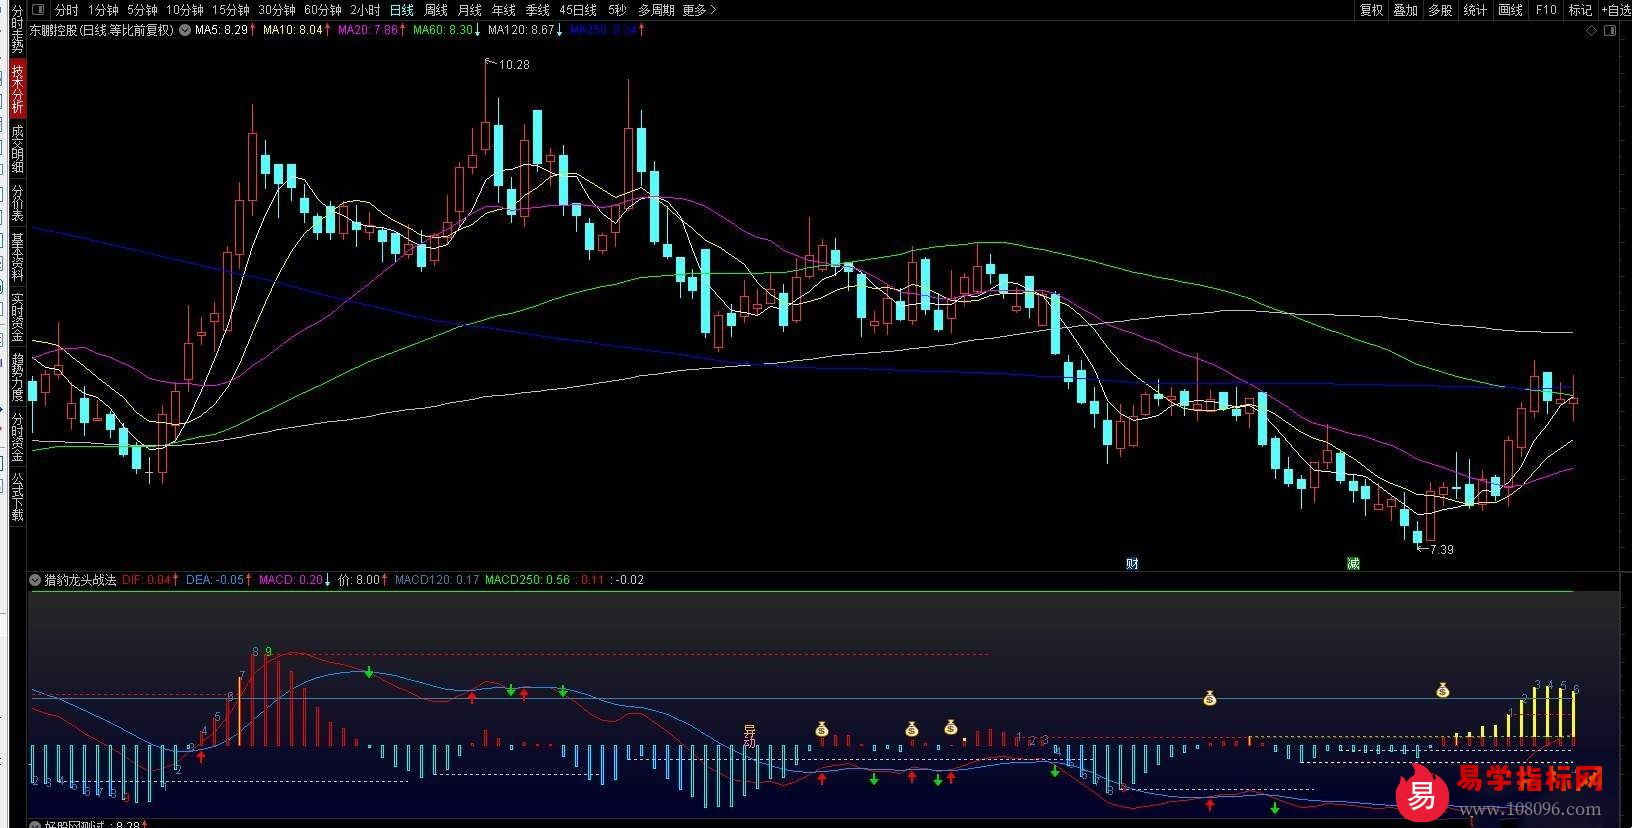Screen dimensions: 1632x828
Task: Click the panel layout icon before 分时
Action: pos(37,9)
